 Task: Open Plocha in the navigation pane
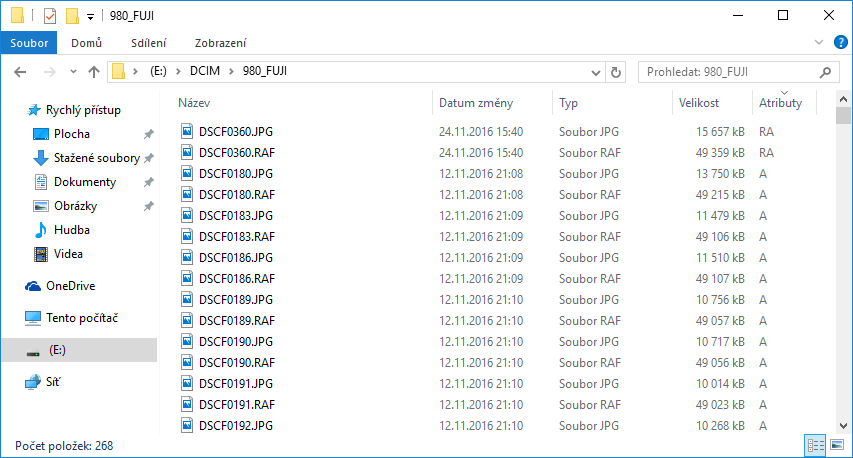72,134
